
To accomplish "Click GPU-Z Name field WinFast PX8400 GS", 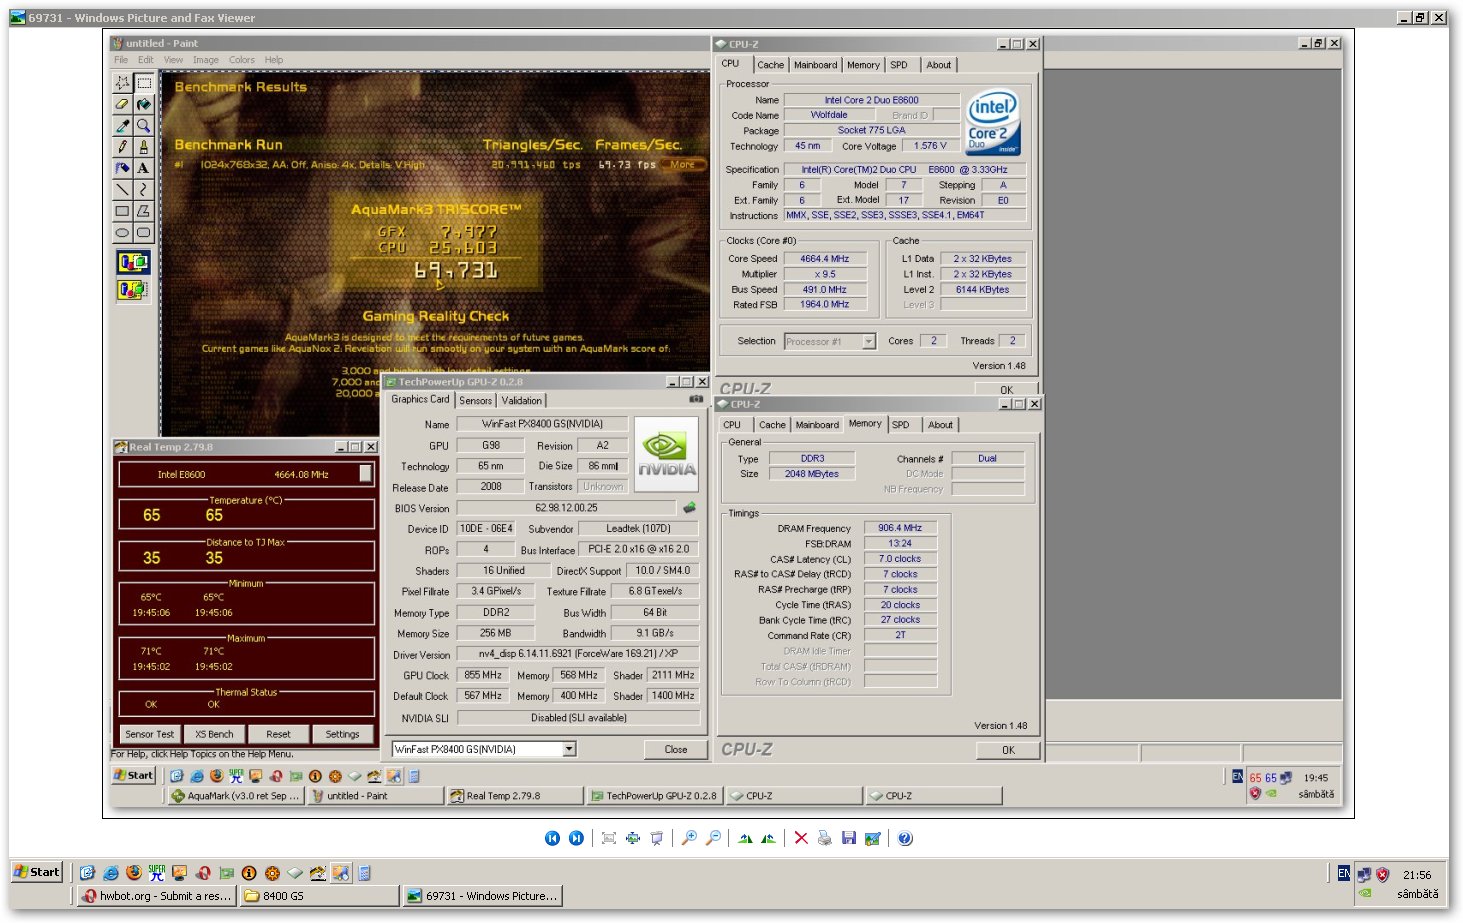I will coord(542,424).
